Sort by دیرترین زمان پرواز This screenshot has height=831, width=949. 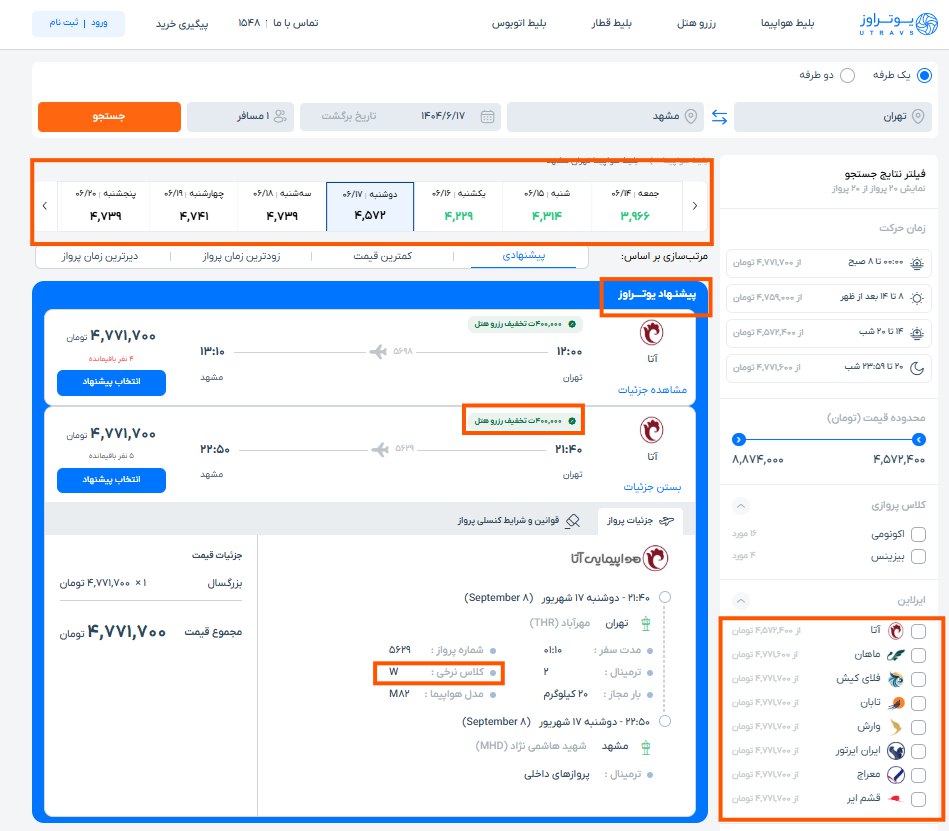pos(100,257)
